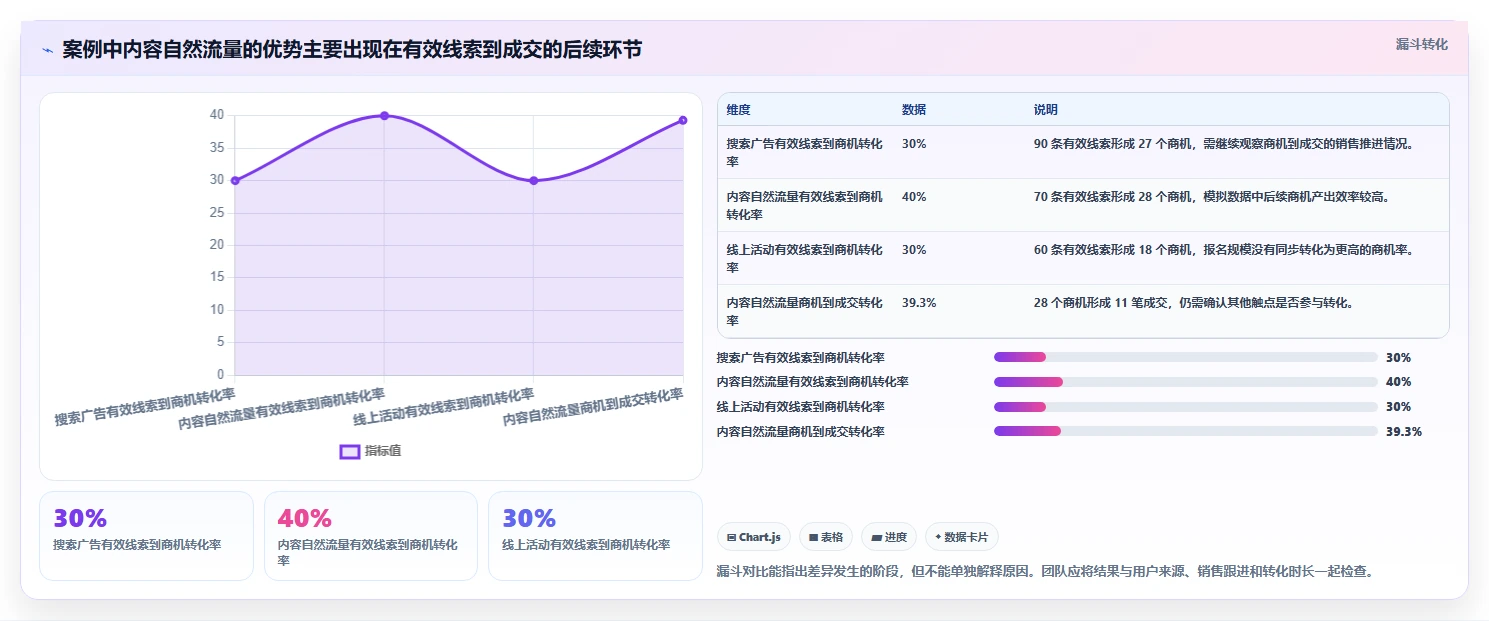
Task: Click the page title about 内容自然流量的优势
Action: [x=352, y=50]
